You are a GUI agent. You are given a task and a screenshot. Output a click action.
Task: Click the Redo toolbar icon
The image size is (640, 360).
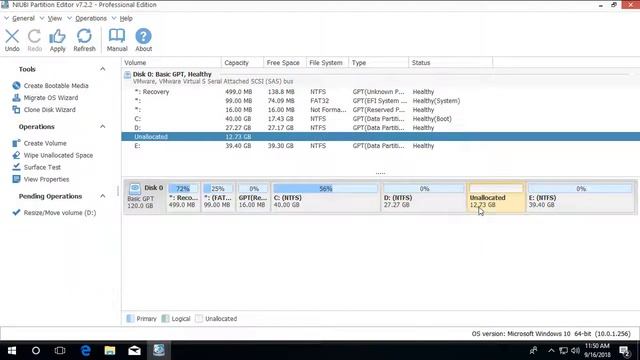(35, 36)
